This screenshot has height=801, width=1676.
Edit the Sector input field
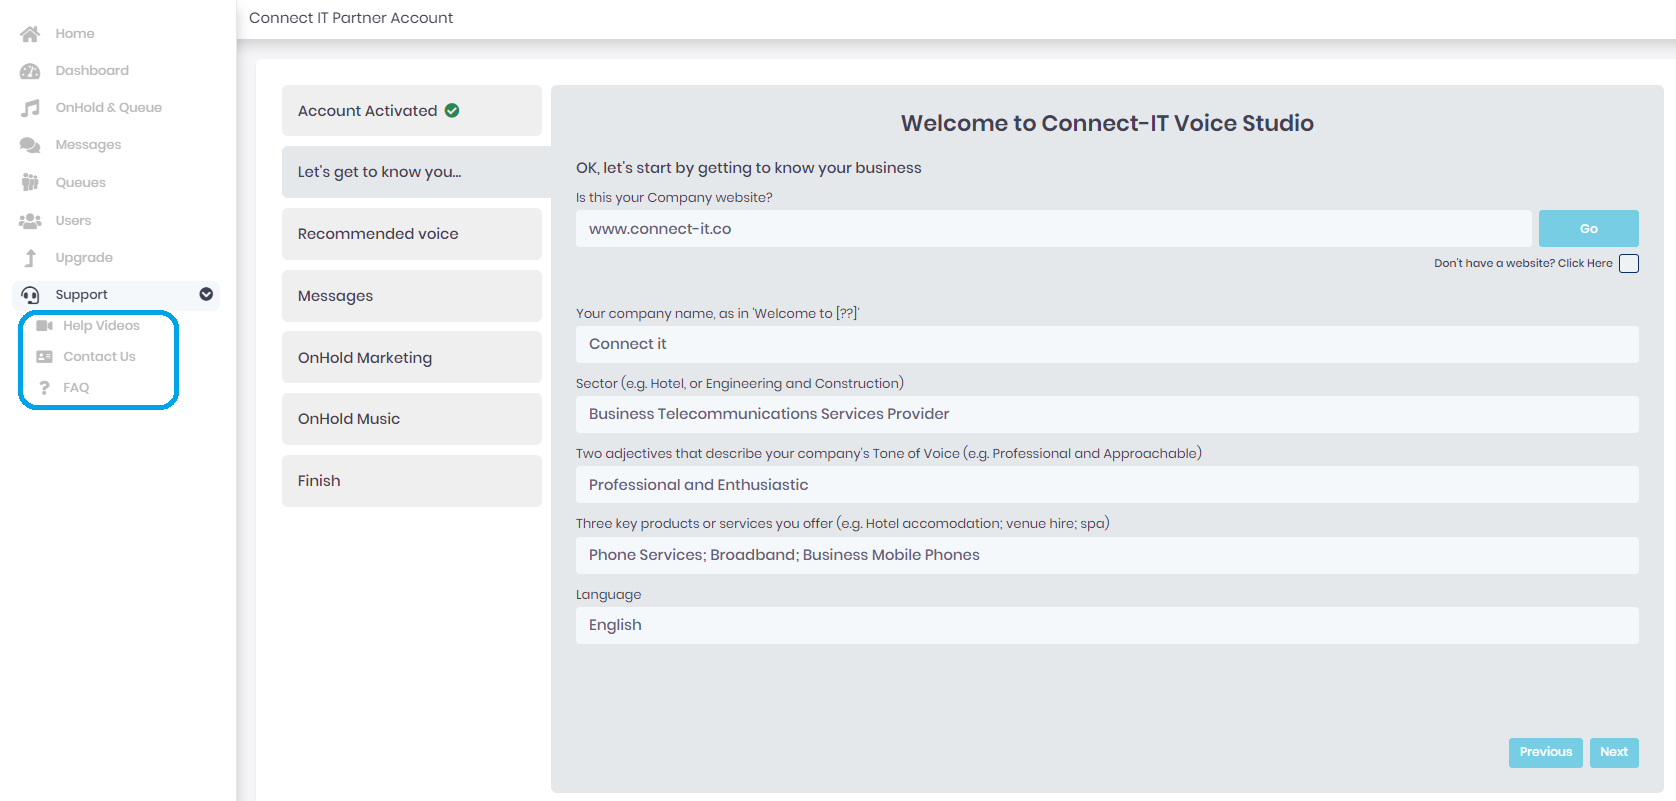pos(1107,414)
